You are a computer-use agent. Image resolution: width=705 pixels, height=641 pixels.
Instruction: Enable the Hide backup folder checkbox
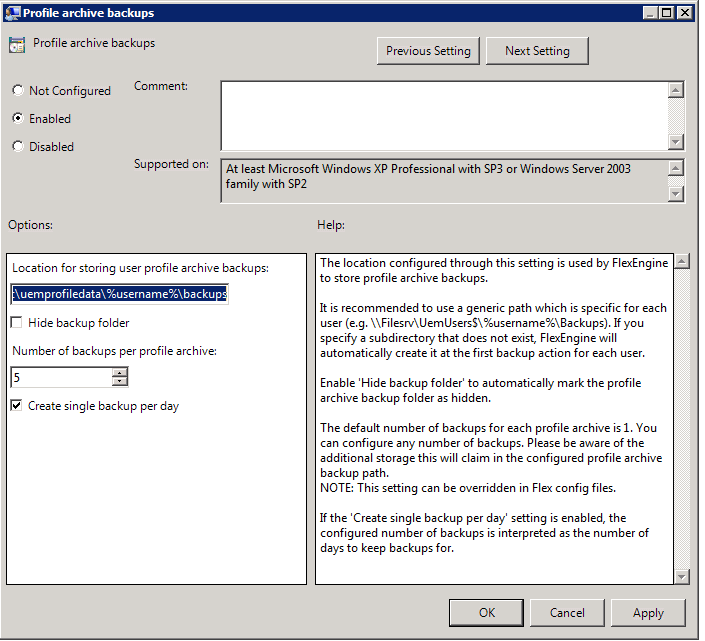tap(17, 323)
